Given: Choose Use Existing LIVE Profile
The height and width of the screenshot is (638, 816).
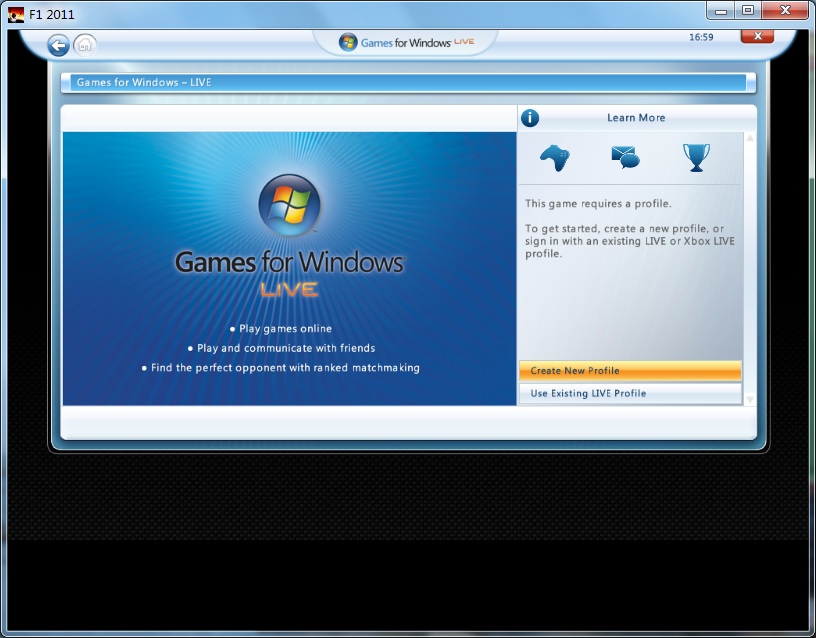Looking at the screenshot, I should pos(630,393).
